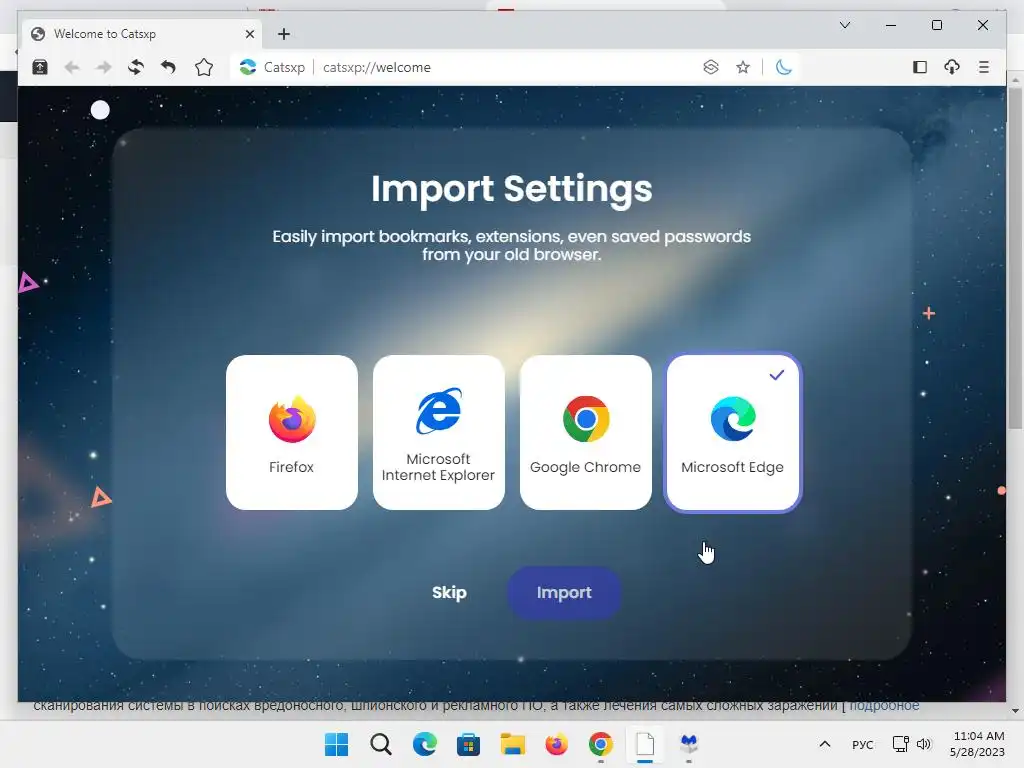This screenshot has height=768, width=1024.
Task: Expand hidden system tray icons
Action: (825, 744)
